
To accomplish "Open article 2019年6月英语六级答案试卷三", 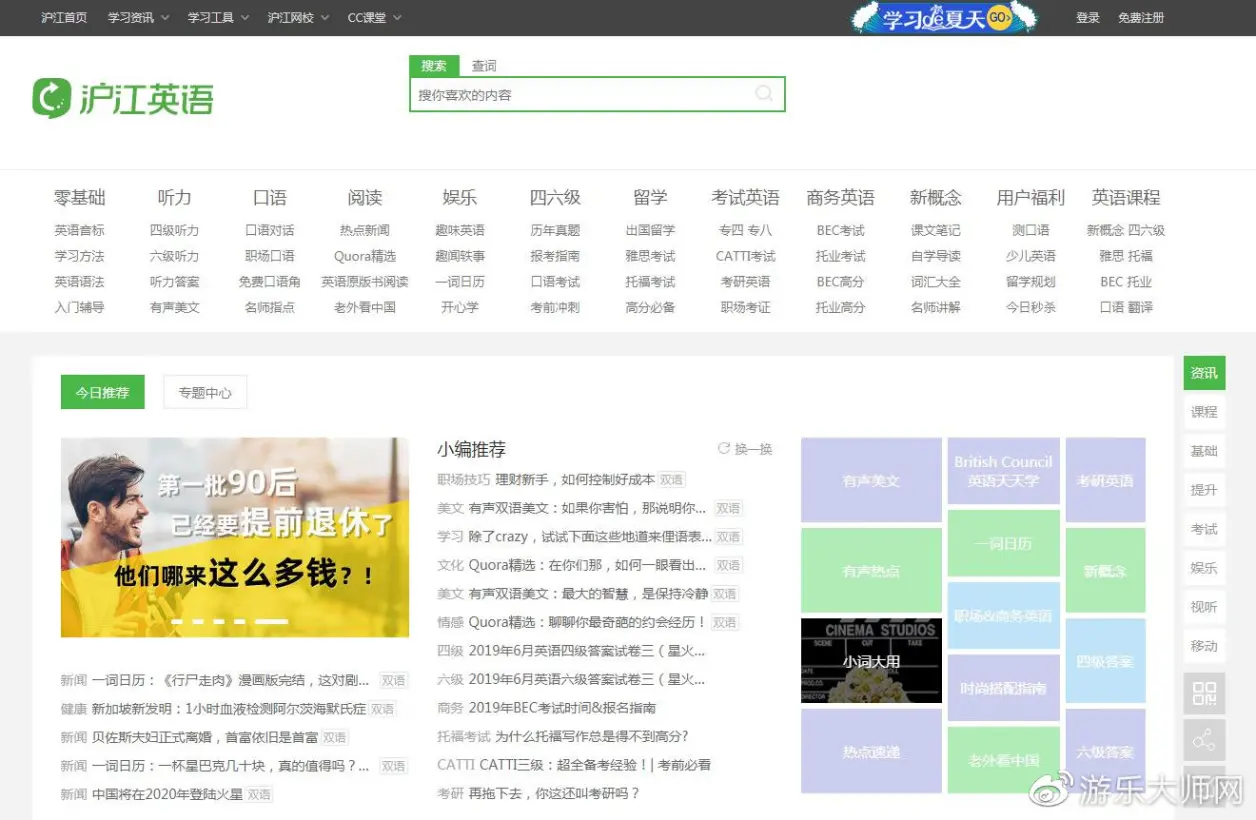I will (587, 679).
